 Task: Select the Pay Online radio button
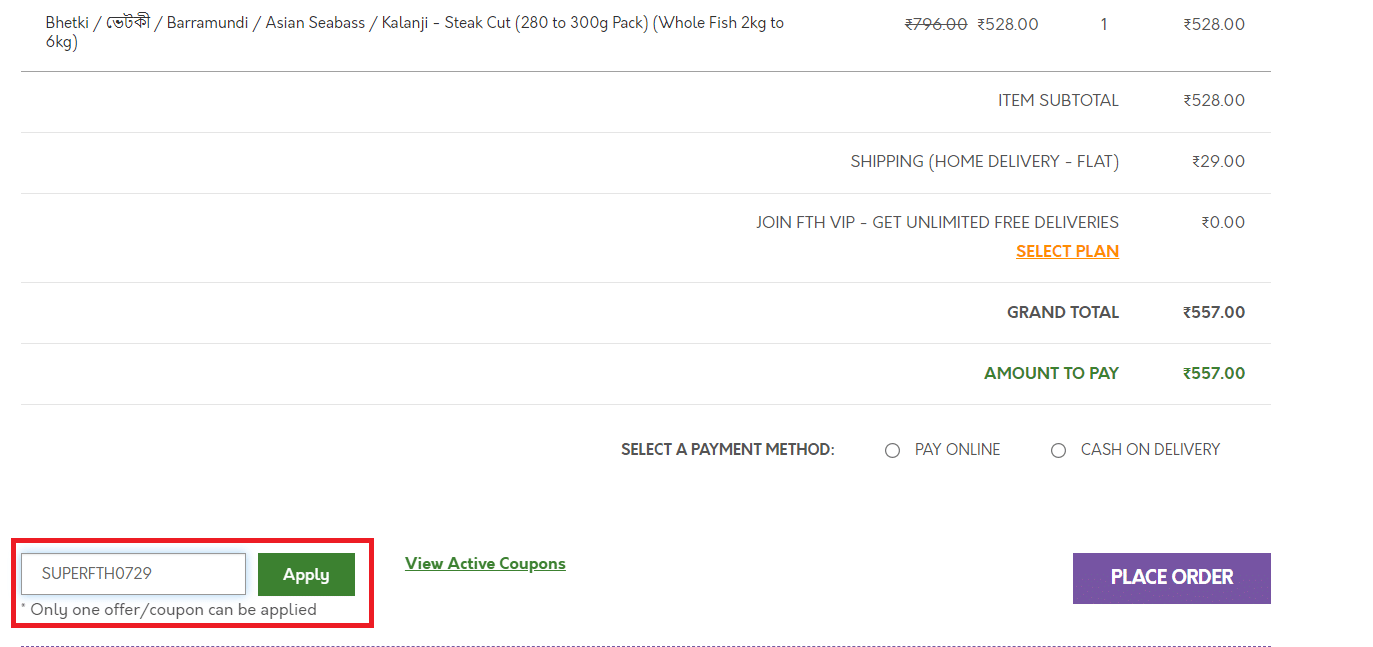tap(892, 451)
